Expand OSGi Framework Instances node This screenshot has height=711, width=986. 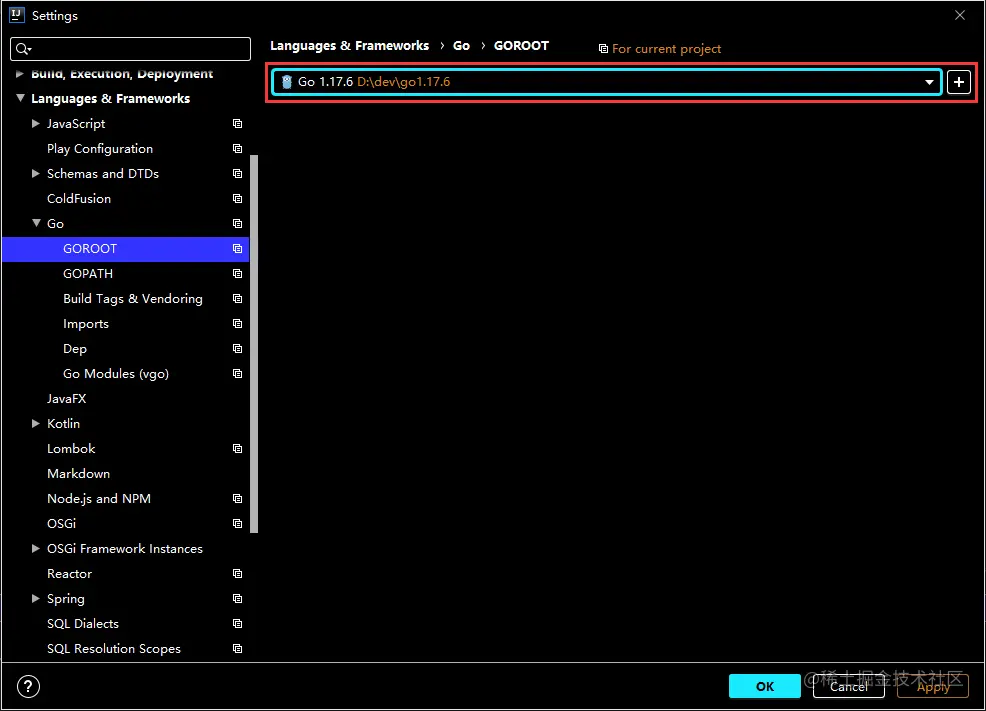click(x=36, y=548)
